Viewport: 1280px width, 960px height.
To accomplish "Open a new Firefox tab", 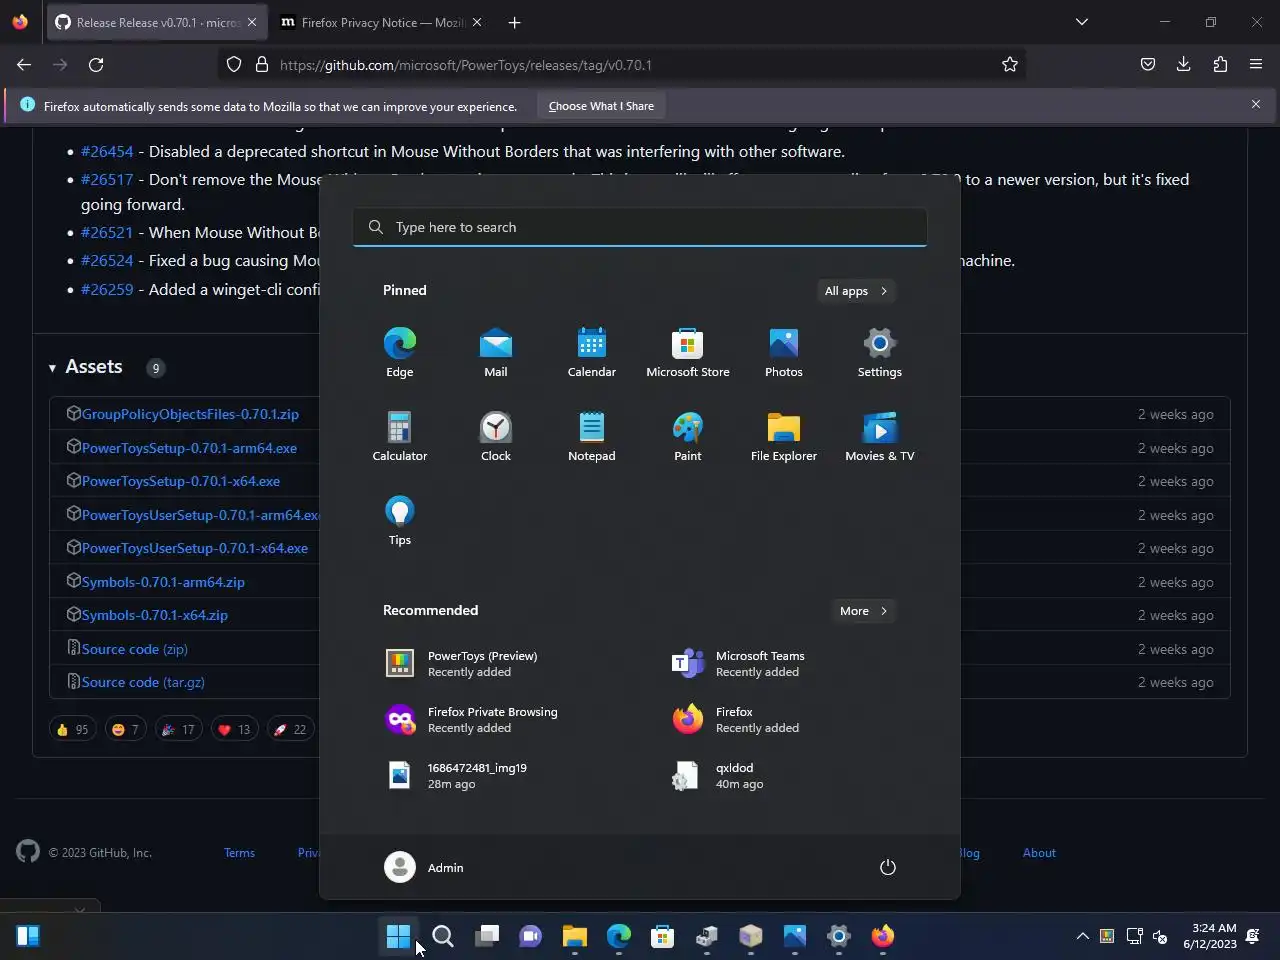I will 514,22.
